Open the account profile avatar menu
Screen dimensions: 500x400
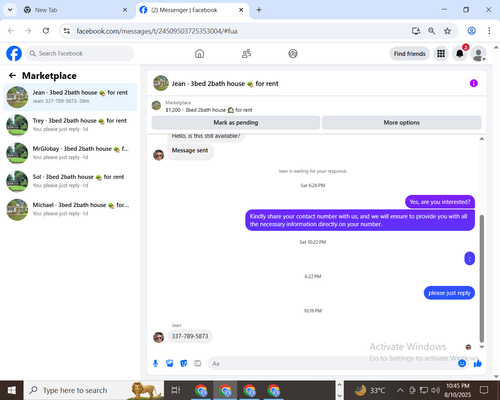click(x=478, y=53)
